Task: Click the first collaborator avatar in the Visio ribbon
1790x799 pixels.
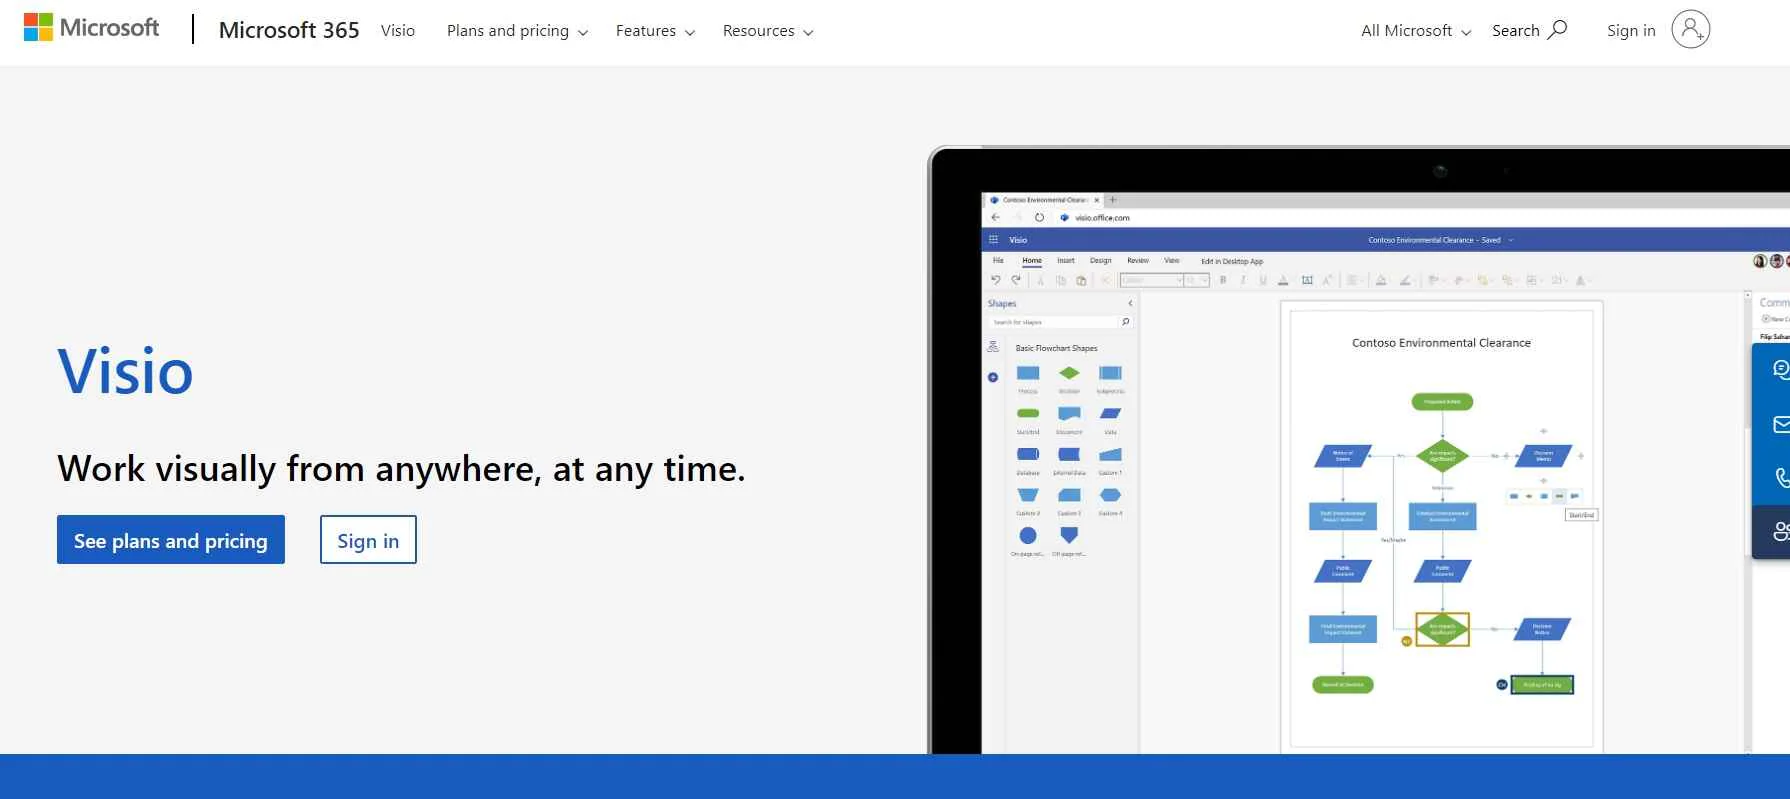Action: 1760,261
